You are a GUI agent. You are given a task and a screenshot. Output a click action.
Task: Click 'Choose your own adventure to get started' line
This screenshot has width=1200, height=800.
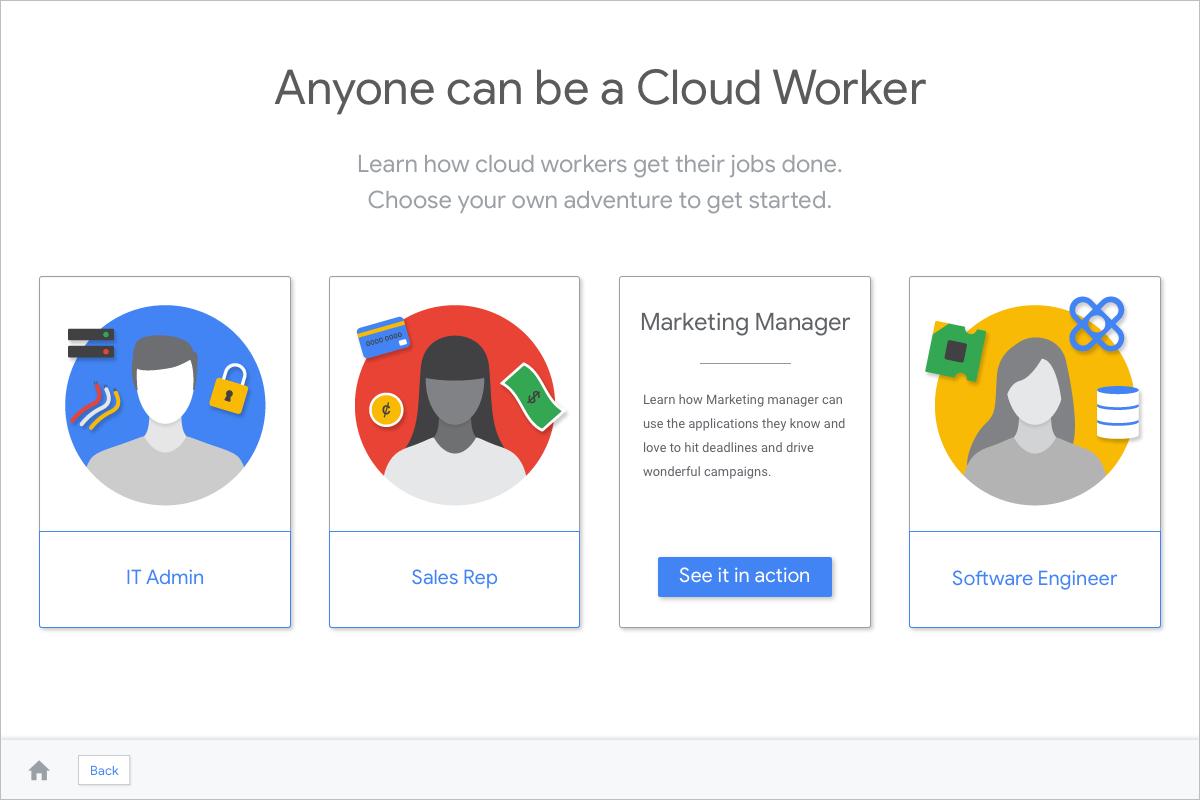pyautogui.click(x=600, y=200)
